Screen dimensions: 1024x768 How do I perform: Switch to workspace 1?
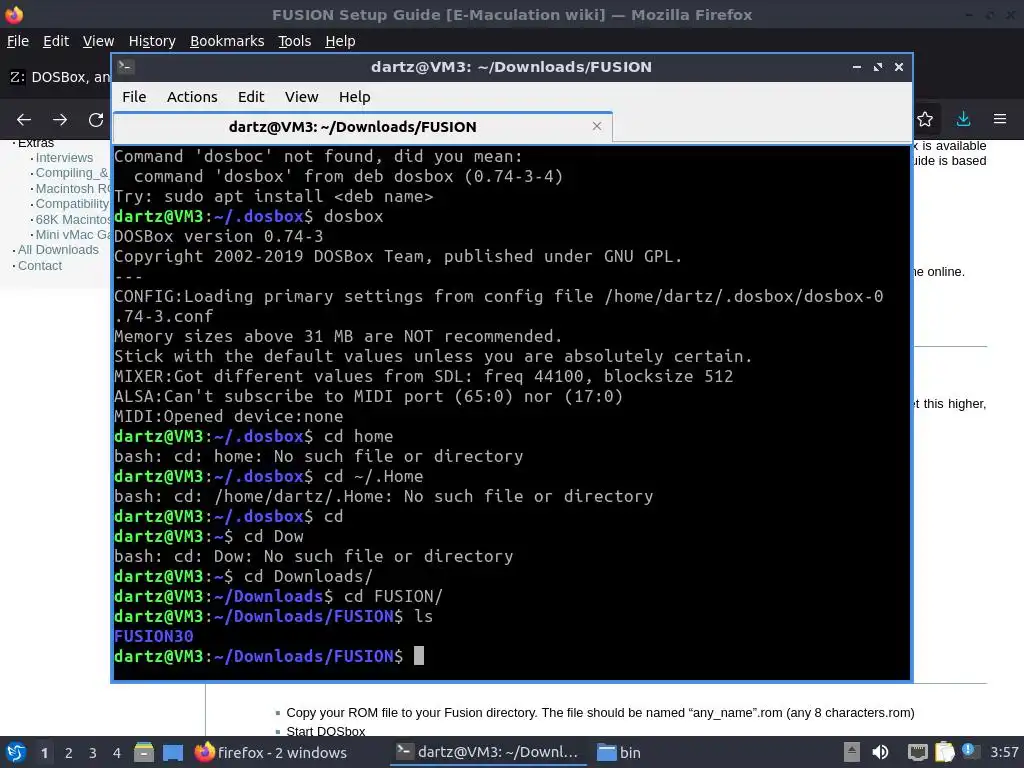tap(44, 753)
